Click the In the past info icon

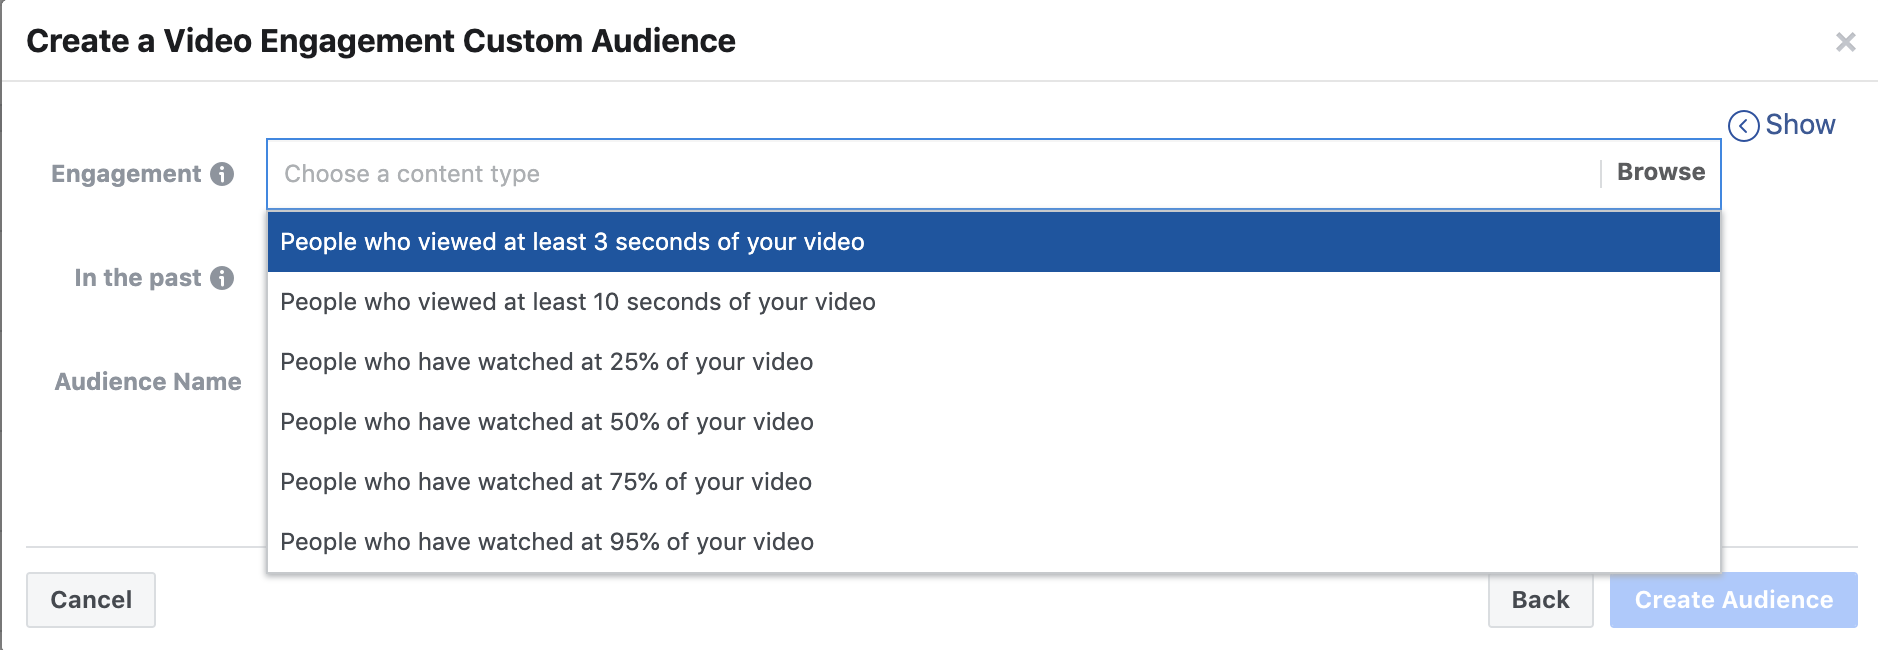pos(222,278)
